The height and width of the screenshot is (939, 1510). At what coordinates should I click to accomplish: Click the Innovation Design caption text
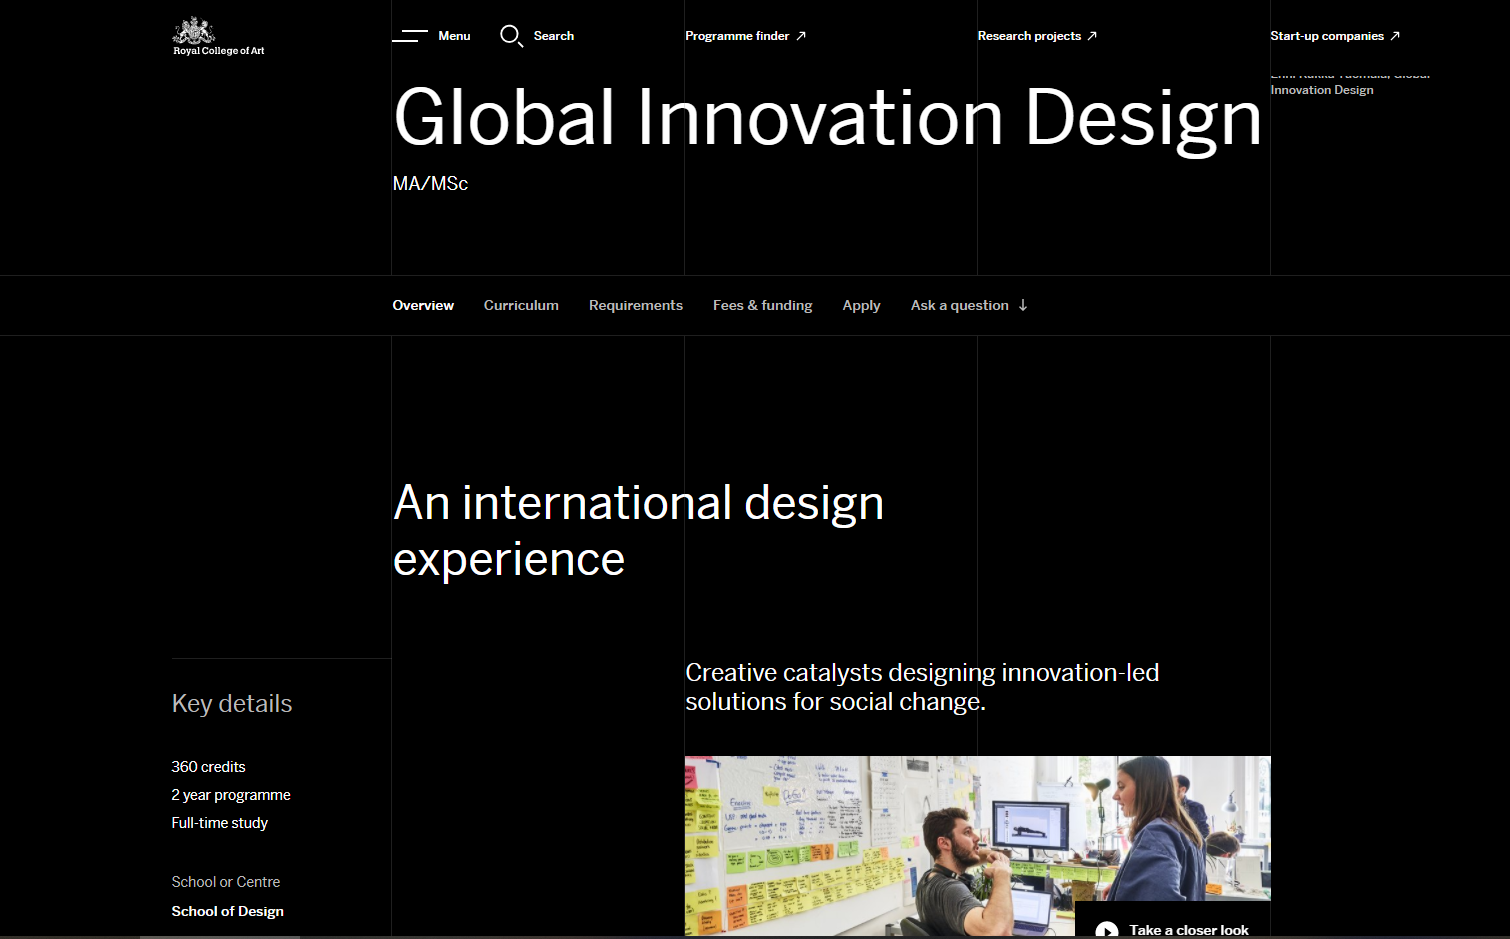pos(1322,90)
